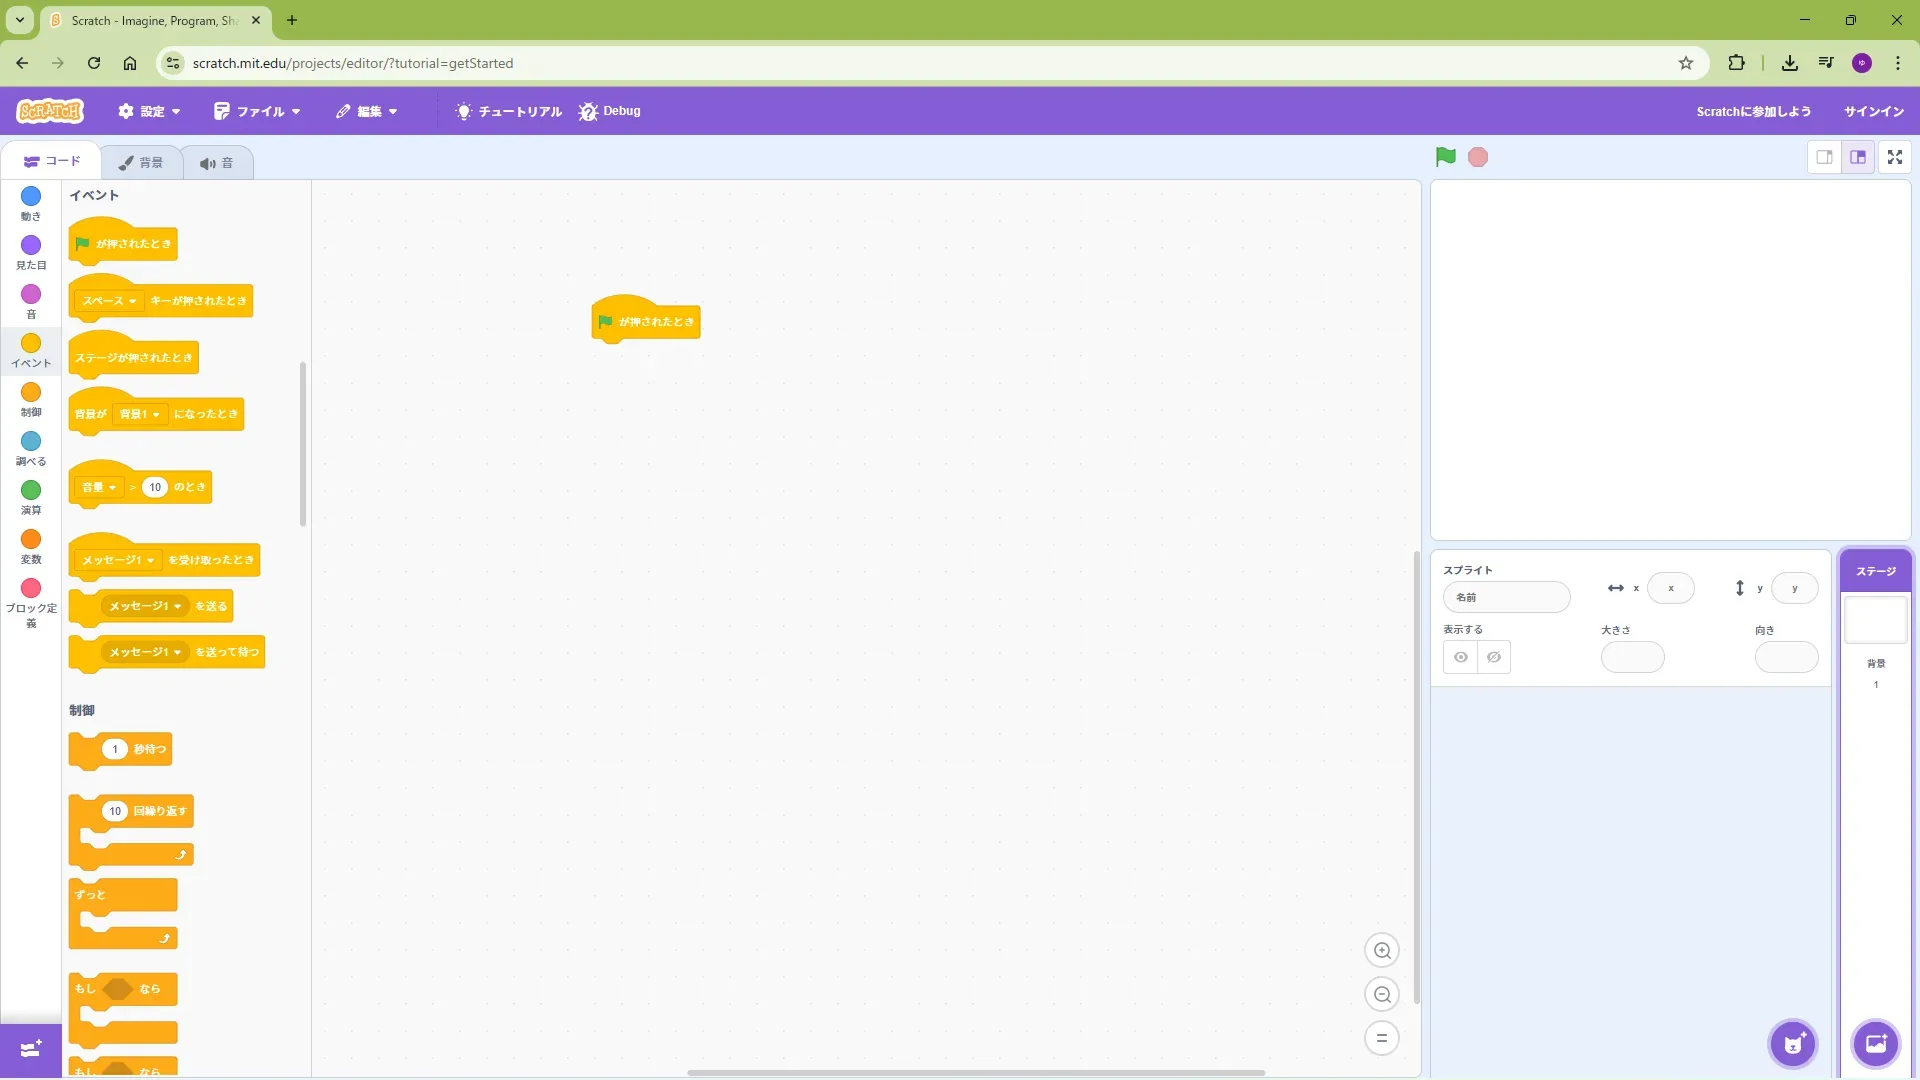The height and width of the screenshot is (1080, 1920).
Task: Open the ファイル file menu
Action: coord(257,111)
